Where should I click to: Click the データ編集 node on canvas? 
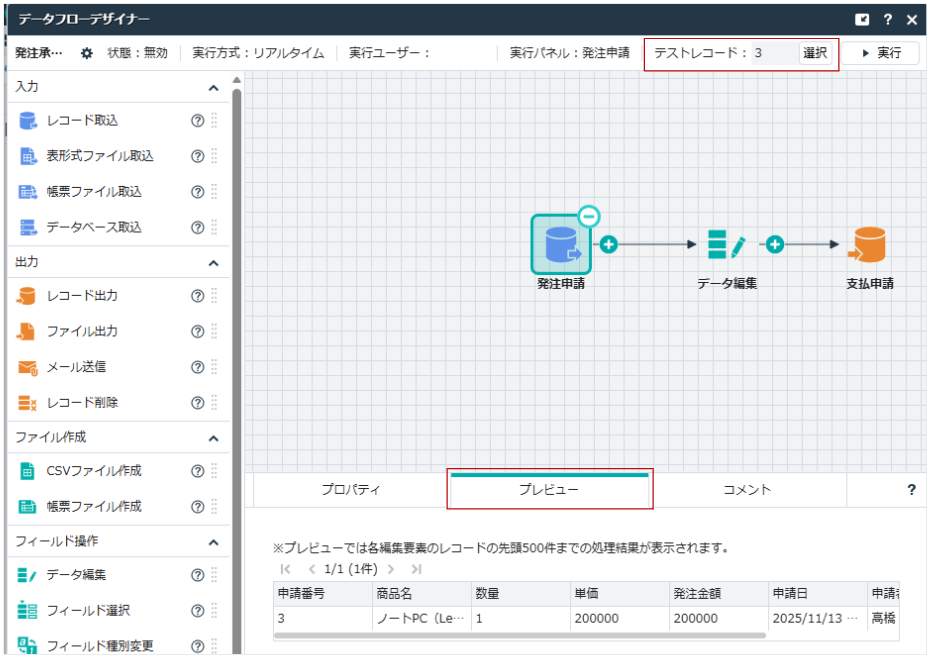click(726, 245)
